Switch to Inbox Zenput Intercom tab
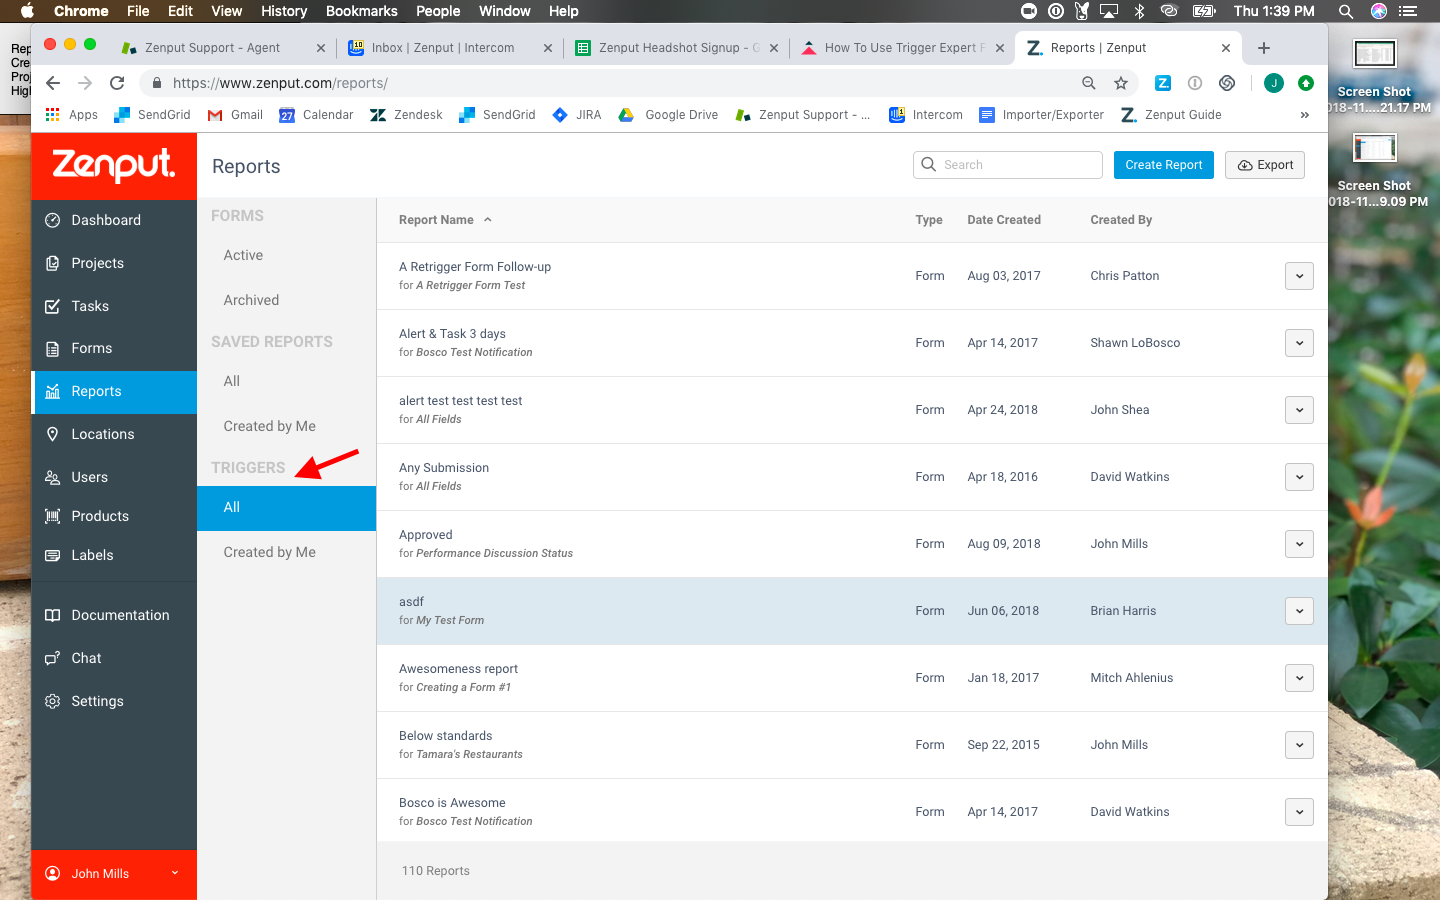The width and height of the screenshot is (1440, 900). pos(450,48)
